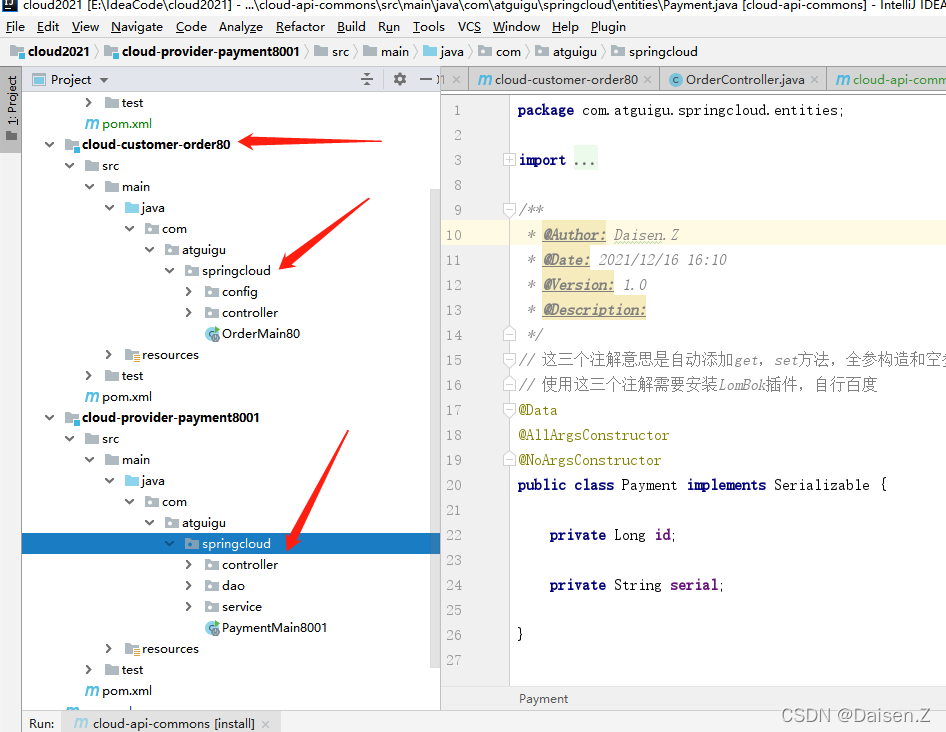Open the Tools menu
Viewport: 946px width, 732px height.
click(x=428, y=27)
